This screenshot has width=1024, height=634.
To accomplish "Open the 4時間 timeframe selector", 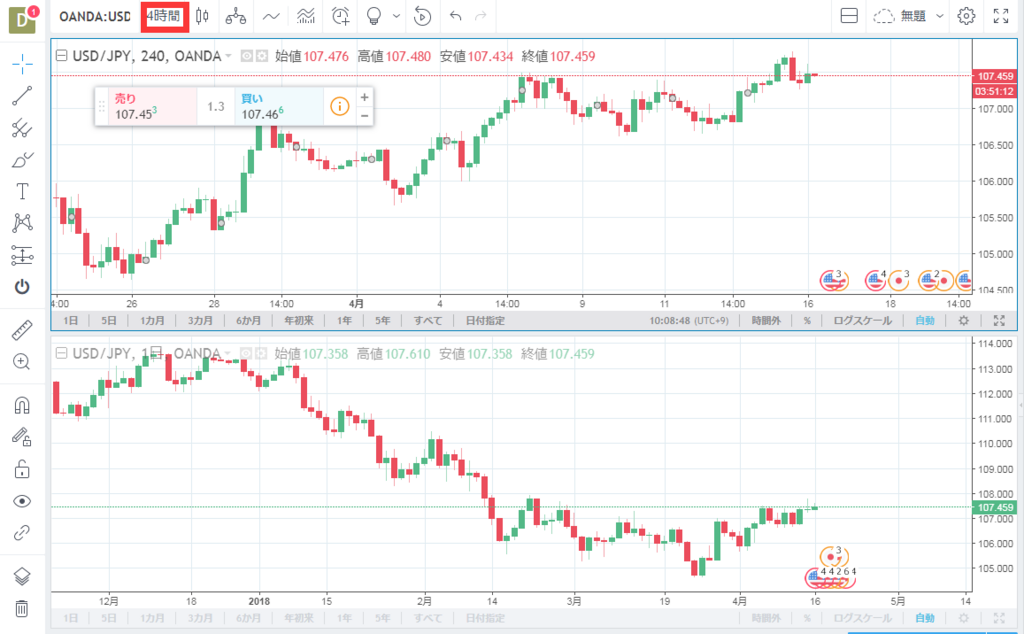I will pyautogui.click(x=165, y=16).
